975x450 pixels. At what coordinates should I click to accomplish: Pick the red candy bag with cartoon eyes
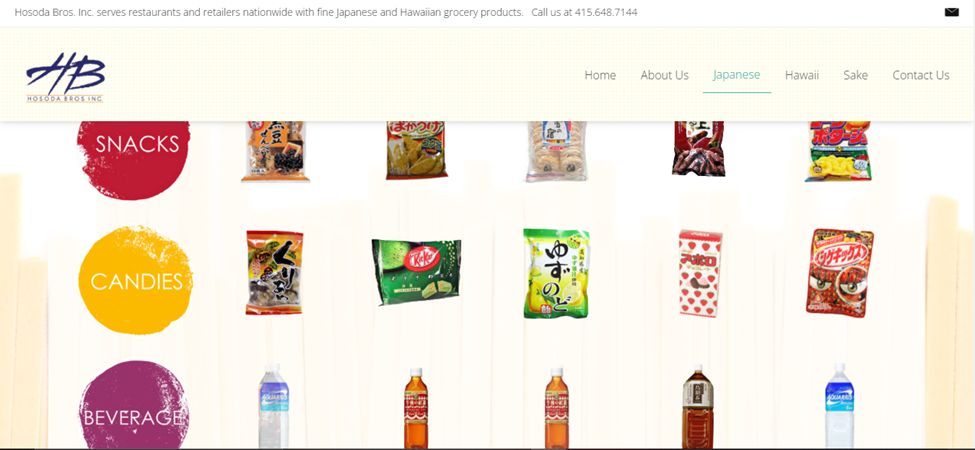[x=839, y=273]
